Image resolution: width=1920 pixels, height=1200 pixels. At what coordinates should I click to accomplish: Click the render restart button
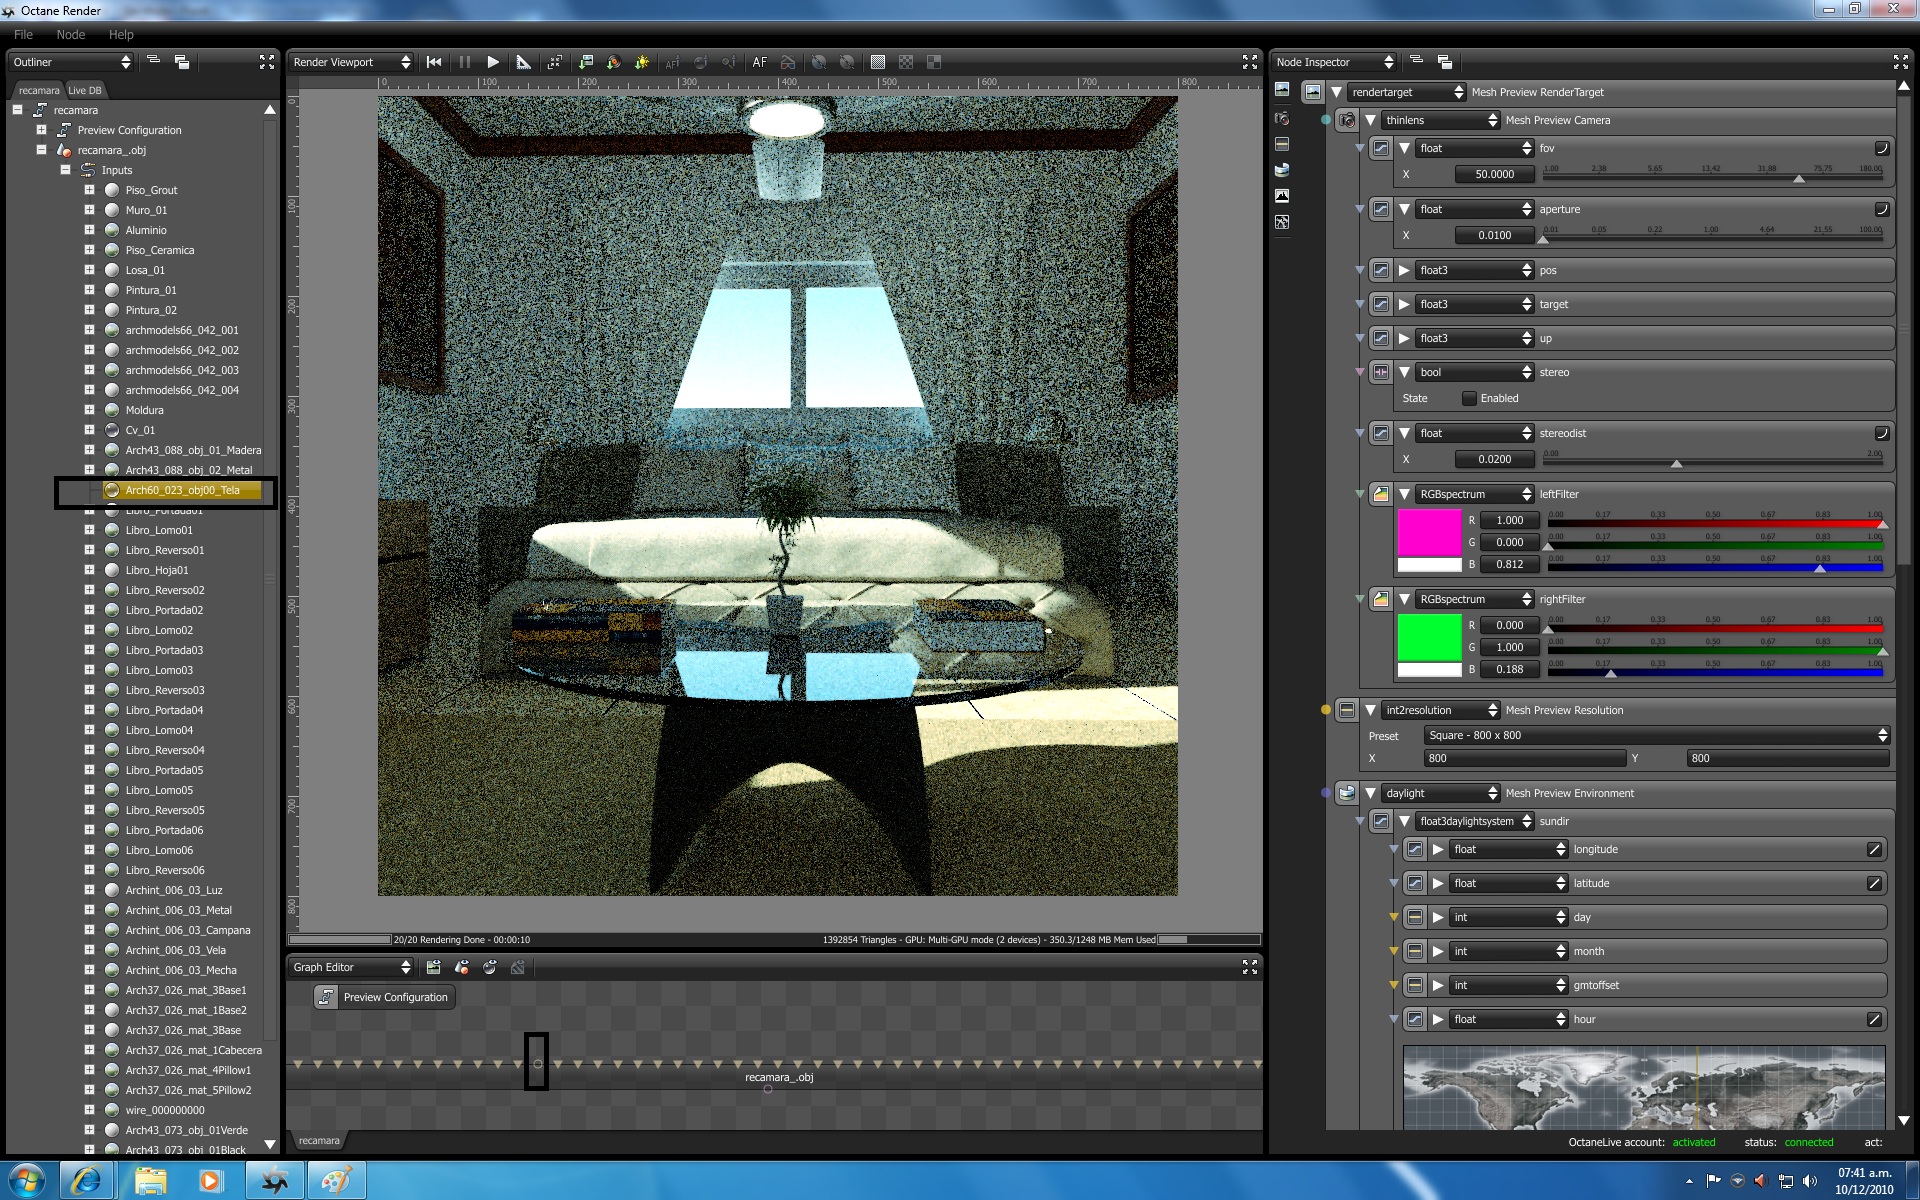point(434,62)
